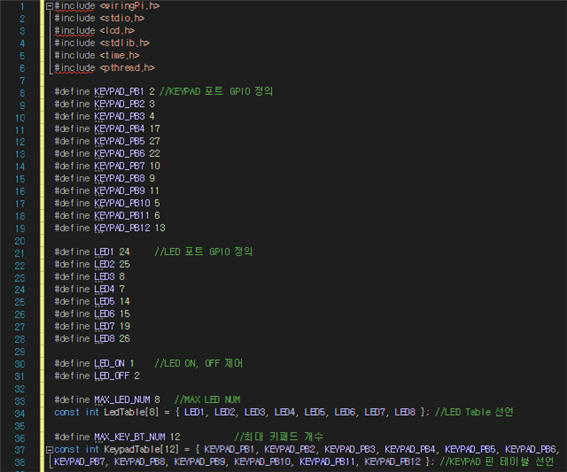Click the //MAX LED NUM comment
The width and height of the screenshot is (567, 472).
(x=207, y=400)
